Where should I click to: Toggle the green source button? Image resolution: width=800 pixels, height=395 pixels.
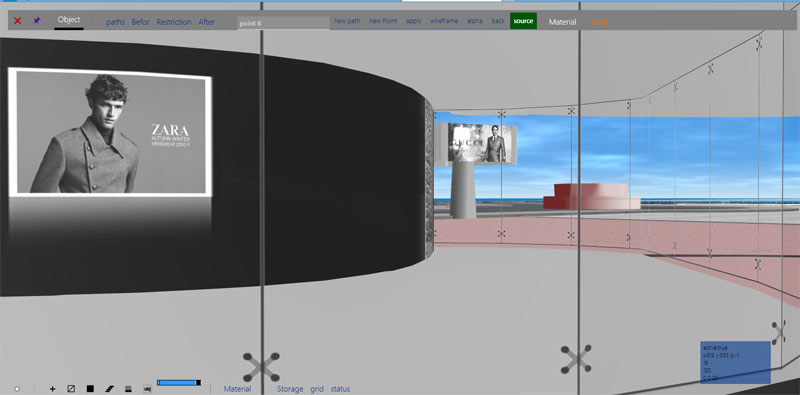pos(523,21)
